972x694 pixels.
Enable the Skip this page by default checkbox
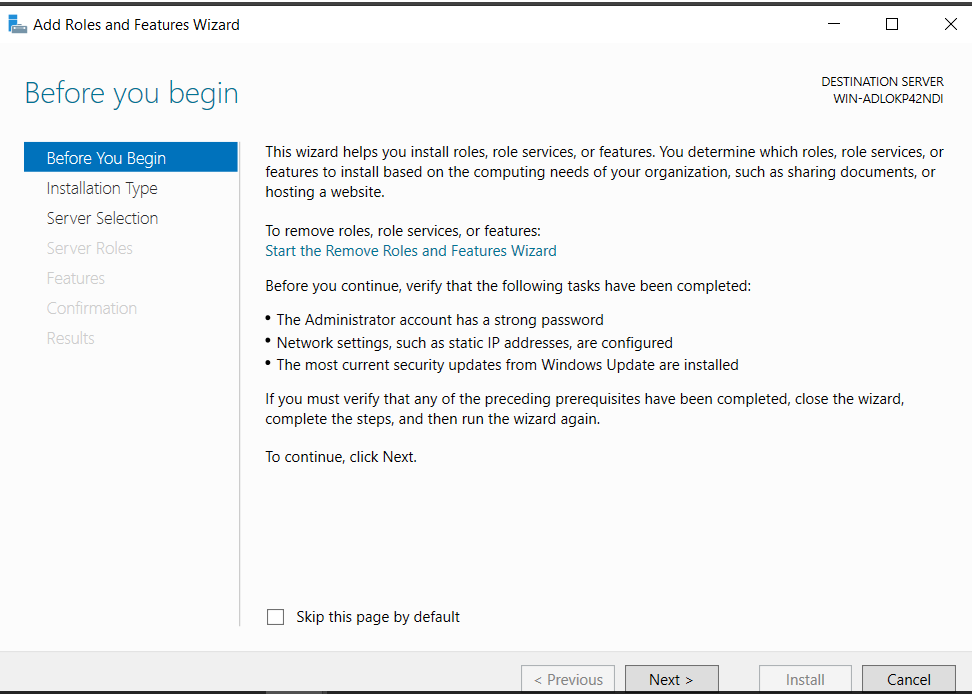[276, 617]
